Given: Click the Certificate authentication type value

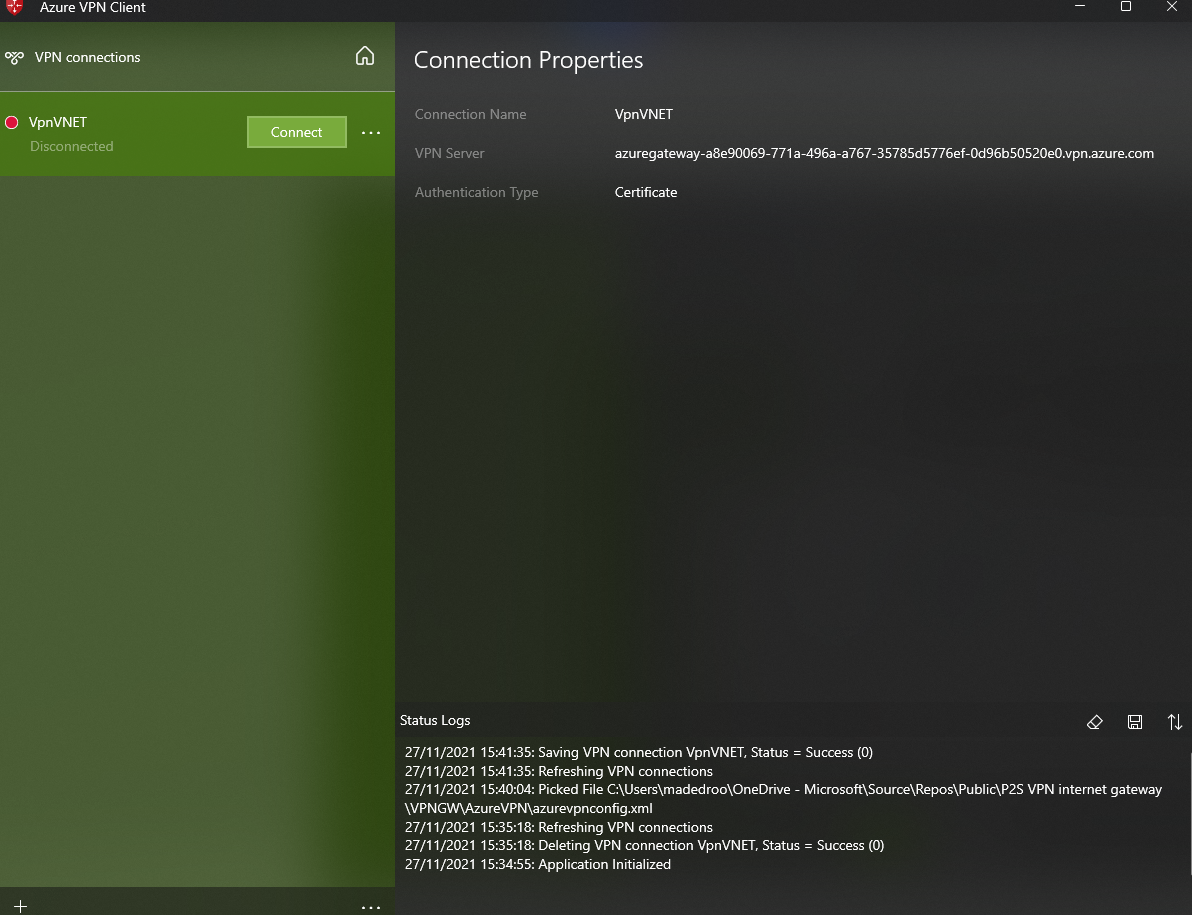Looking at the screenshot, I should (645, 192).
